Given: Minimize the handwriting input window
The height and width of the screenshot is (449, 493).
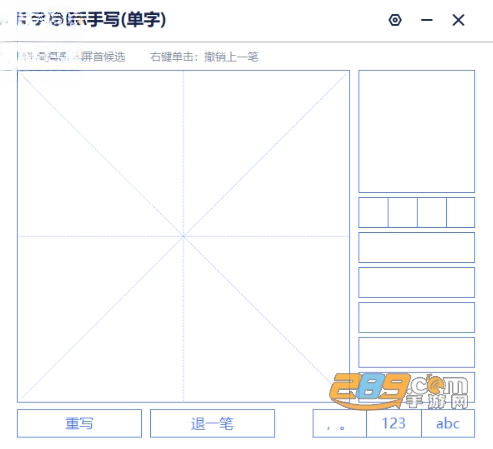Looking at the screenshot, I should pyautogui.click(x=427, y=20).
